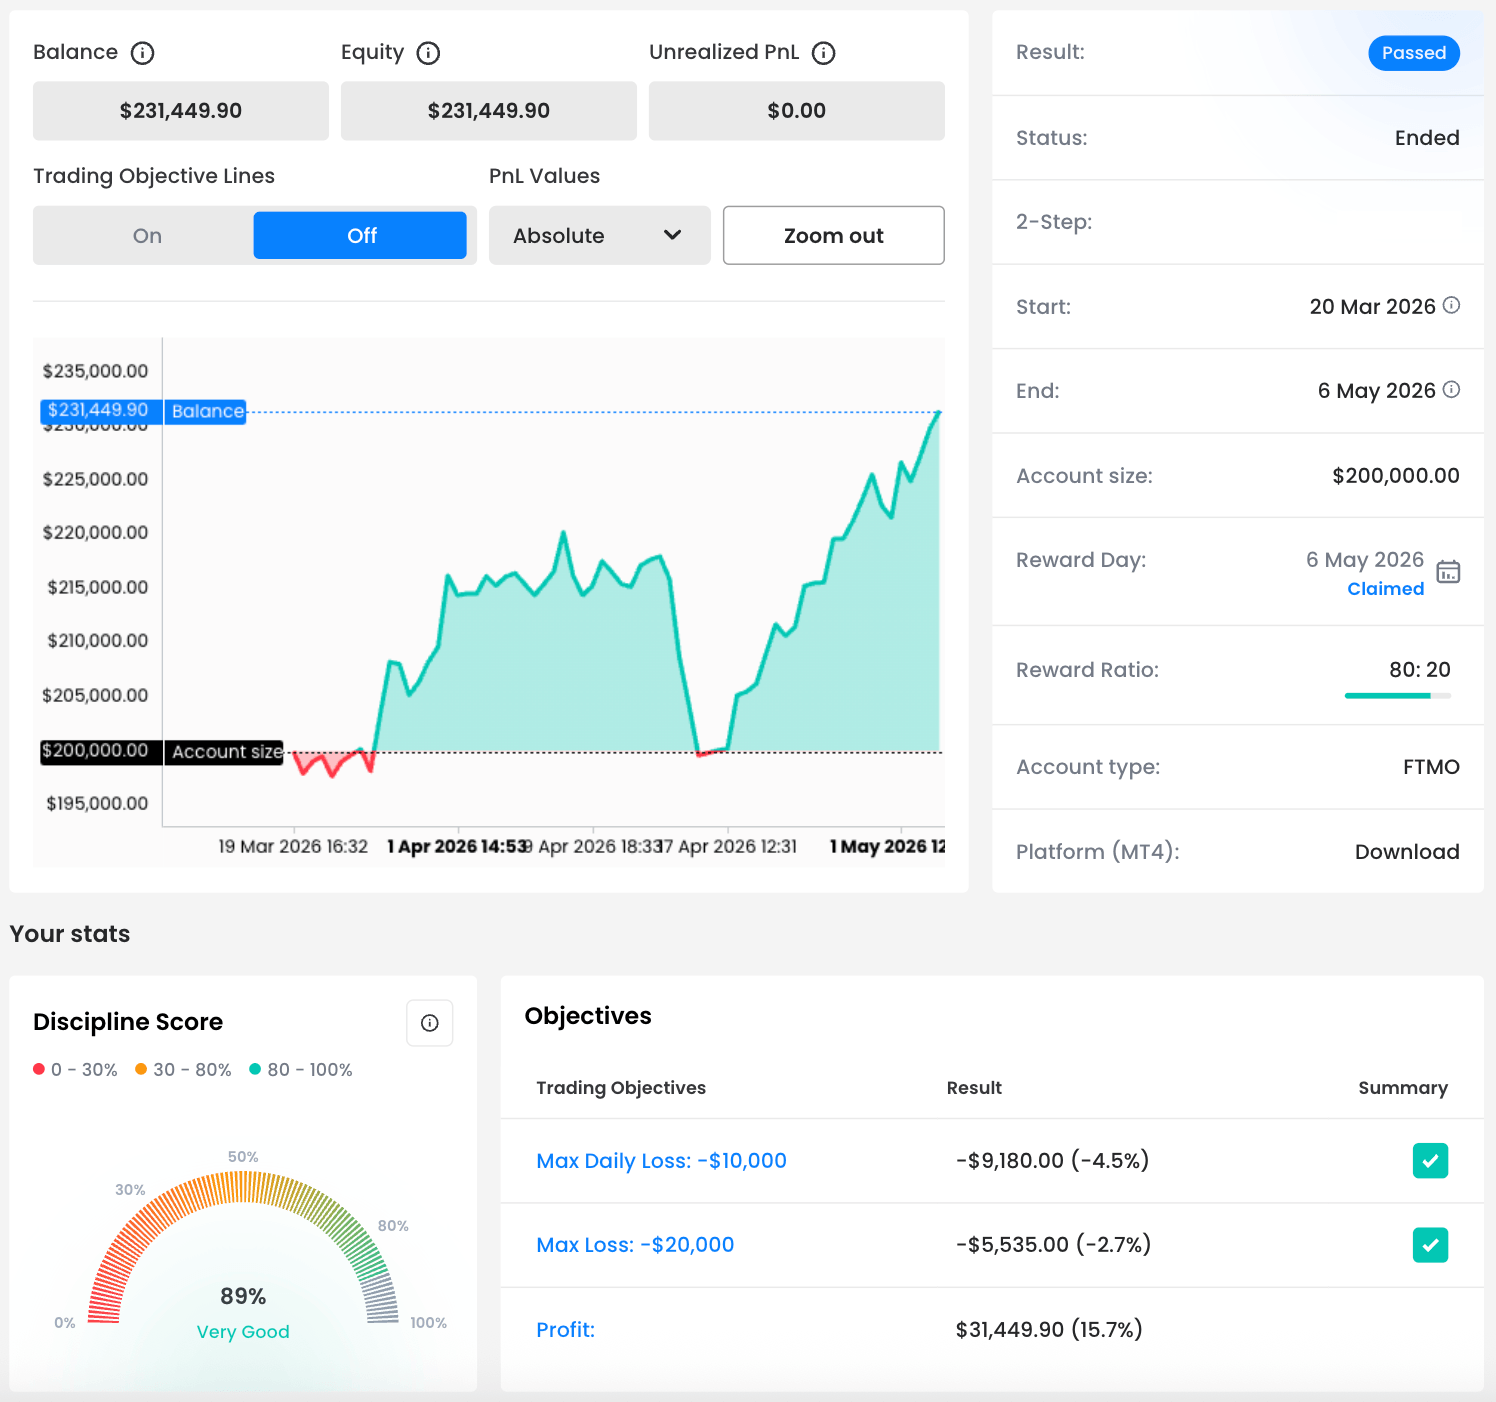The height and width of the screenshot is (1402, 1496).
Task: Click the -$5,535.00 (-2.7%) result
Action: pyautogui.click(x=1053, y=1245)
